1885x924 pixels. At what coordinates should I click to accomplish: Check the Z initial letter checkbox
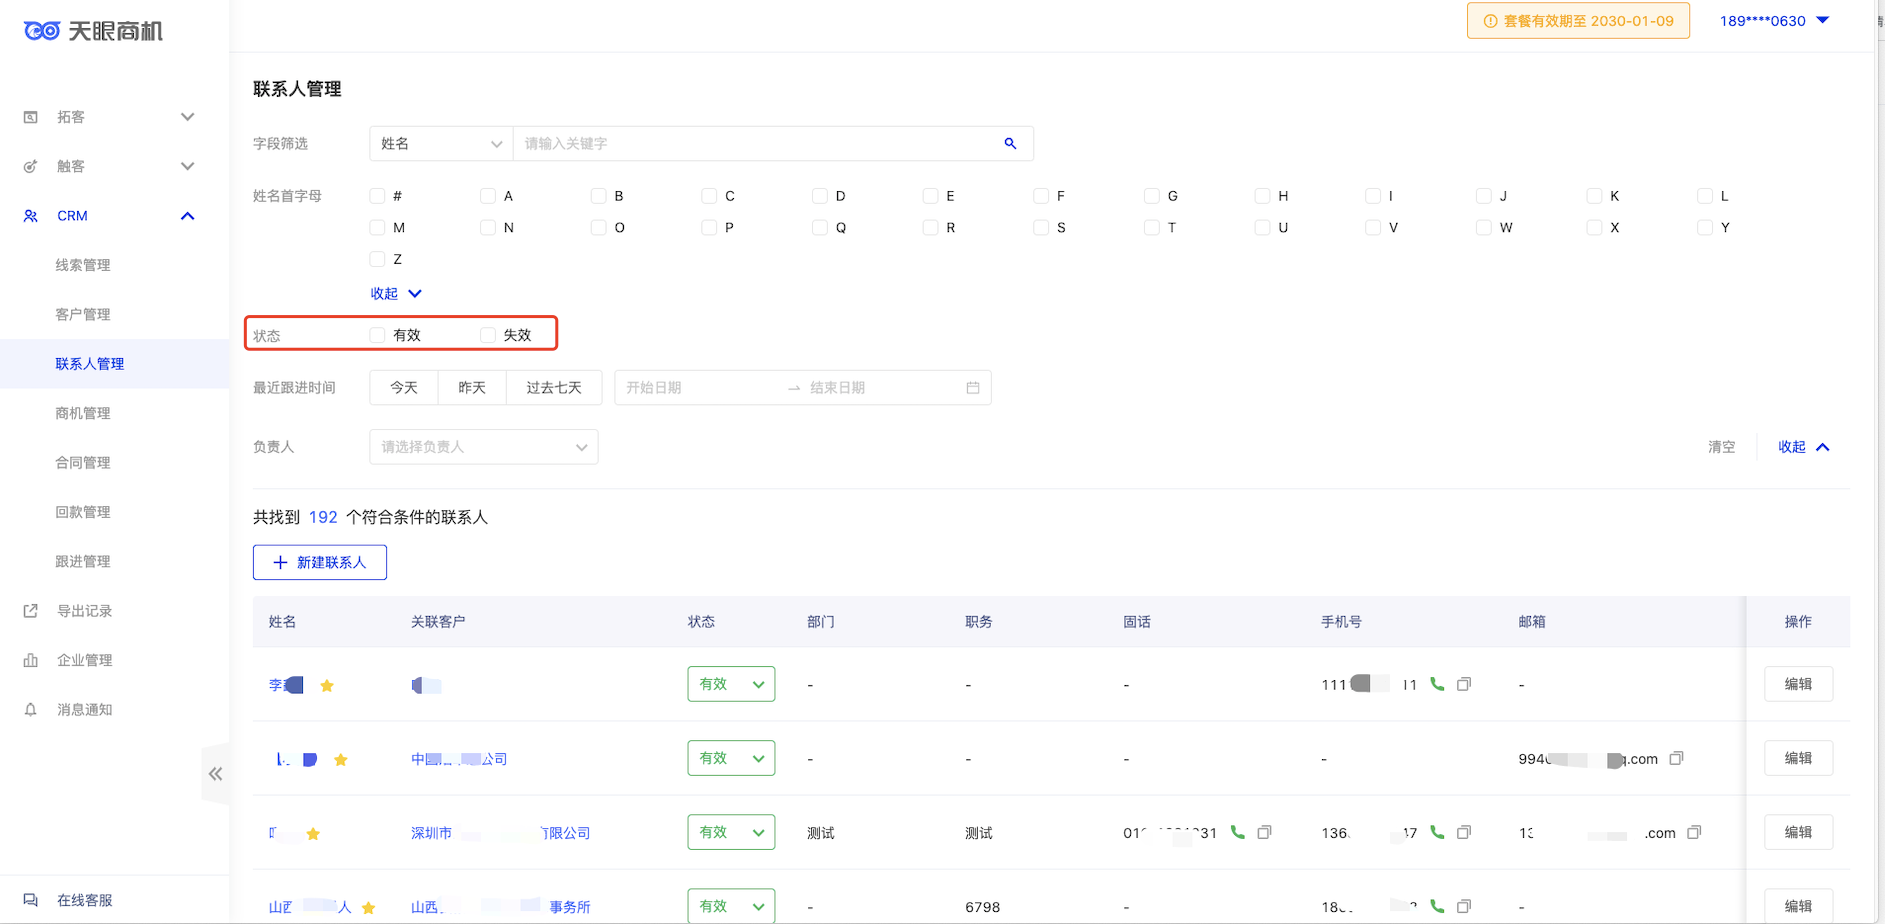(x=377, y=259)
